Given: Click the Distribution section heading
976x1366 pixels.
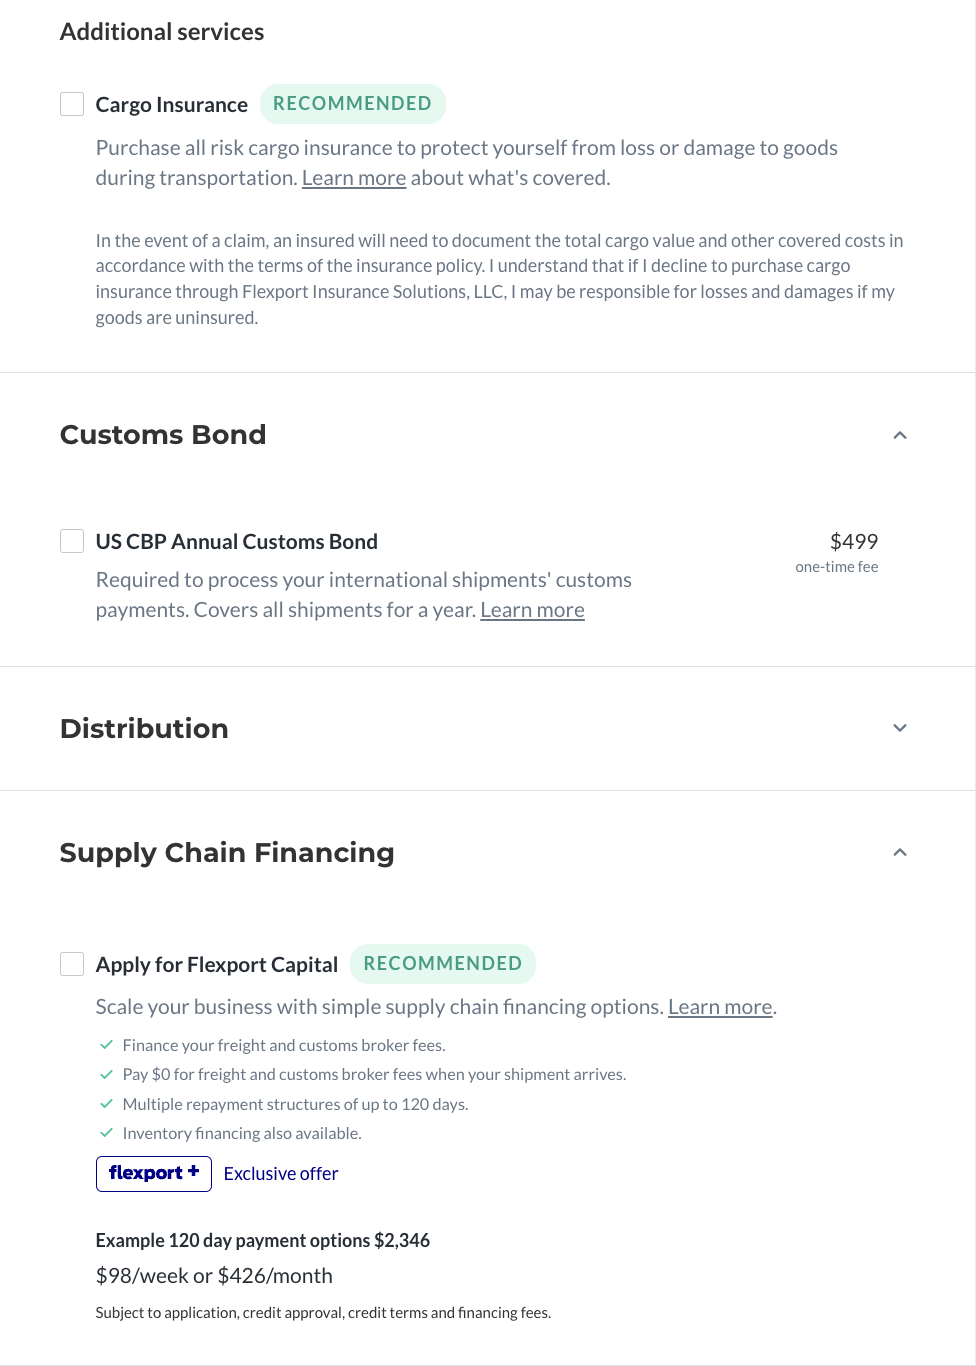Looking at the screenshot, I should 144,728.
